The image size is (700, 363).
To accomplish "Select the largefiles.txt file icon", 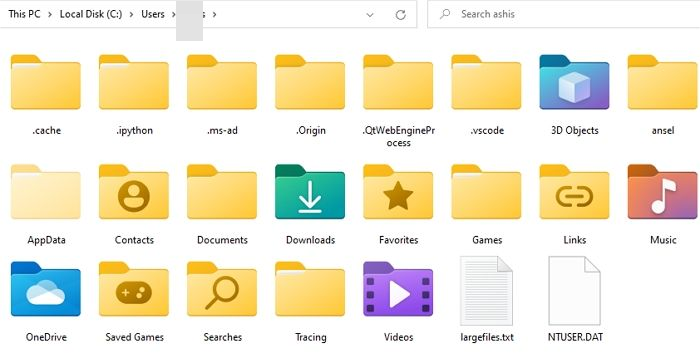I will tap(486, 290).
